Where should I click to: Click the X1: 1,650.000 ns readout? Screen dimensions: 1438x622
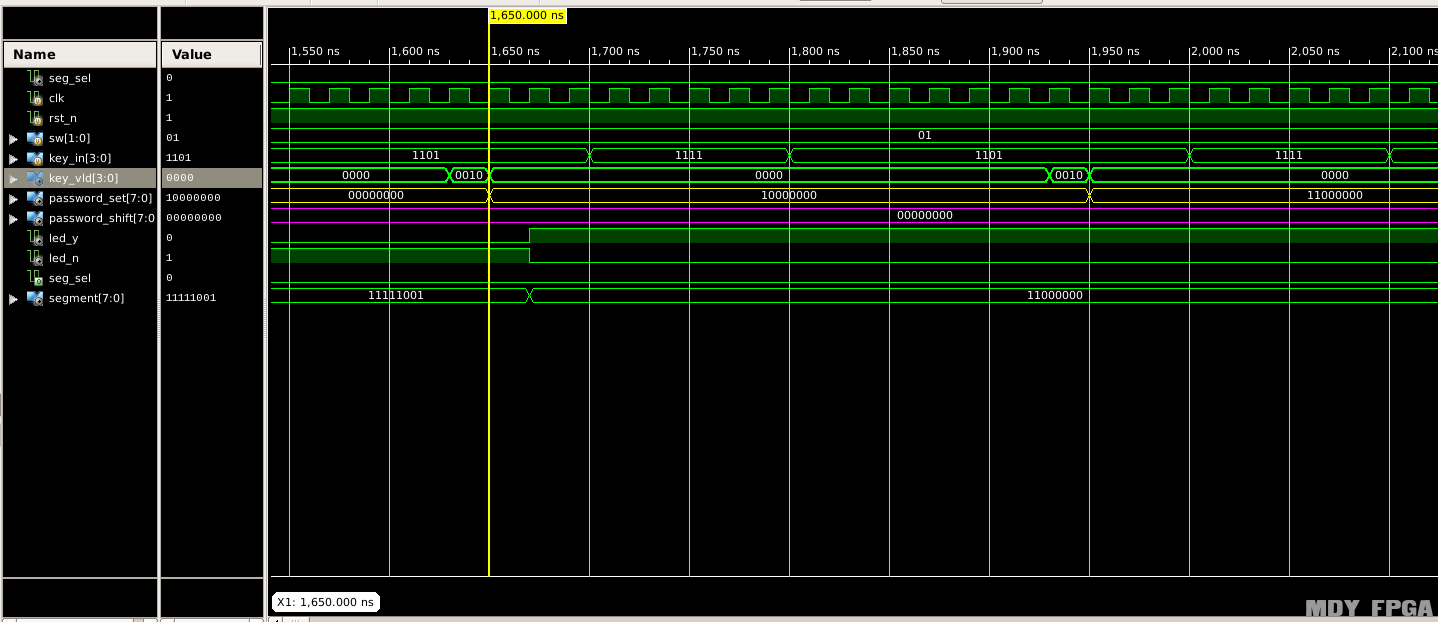click(x=325, y=601)
